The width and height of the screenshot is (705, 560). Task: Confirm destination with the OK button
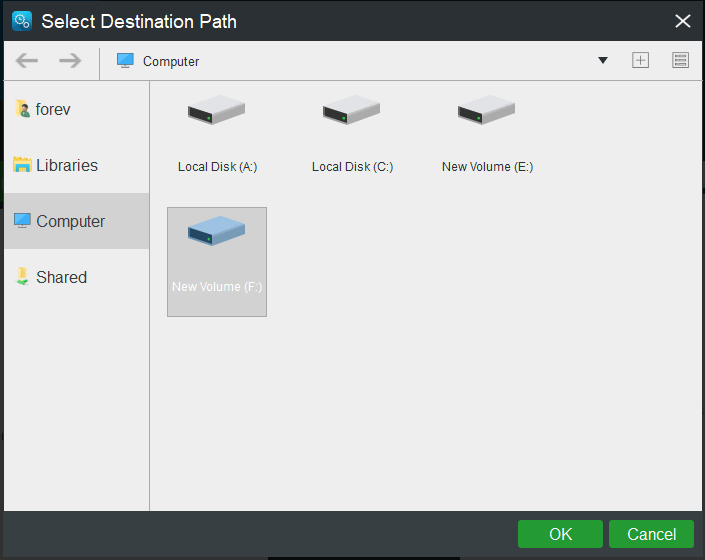pos(560,534)
